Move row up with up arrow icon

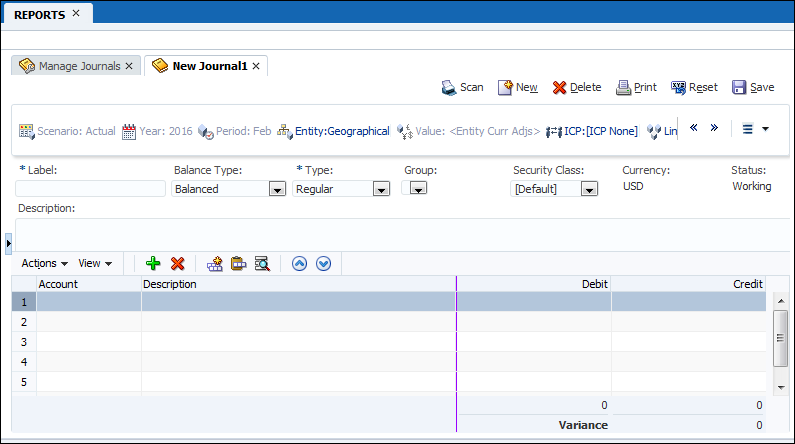[299, 264]
